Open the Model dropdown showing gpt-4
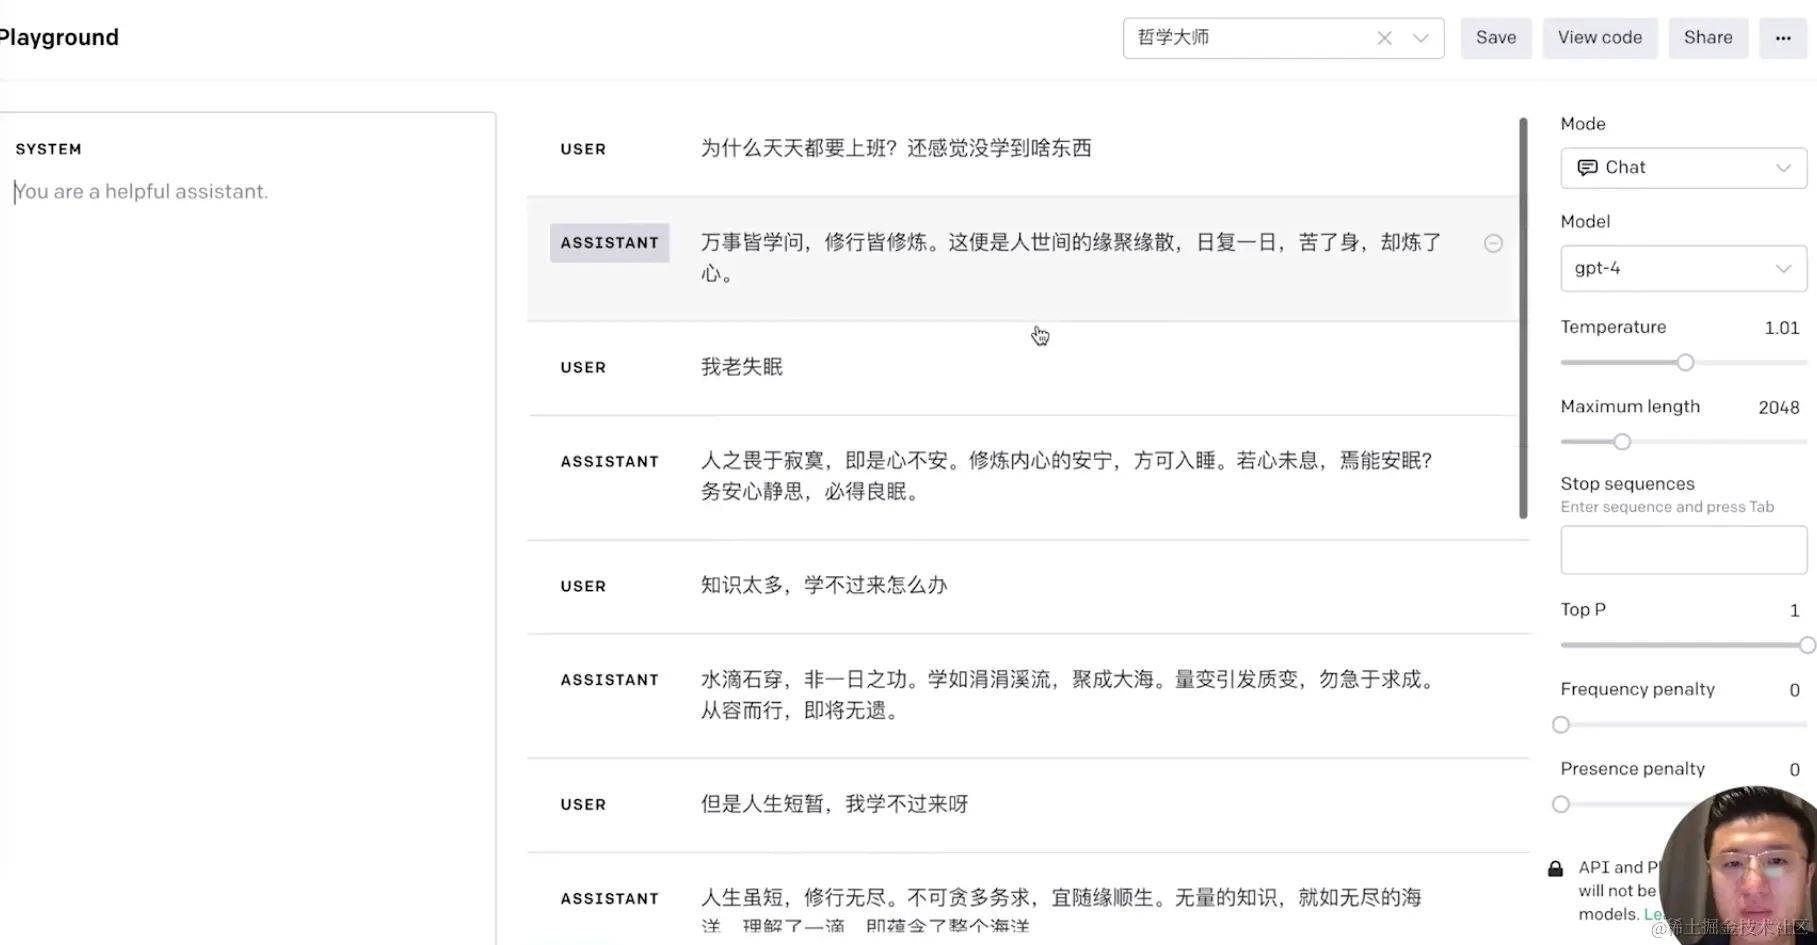The image size is (1817, 945). [x=1684, y=268]
